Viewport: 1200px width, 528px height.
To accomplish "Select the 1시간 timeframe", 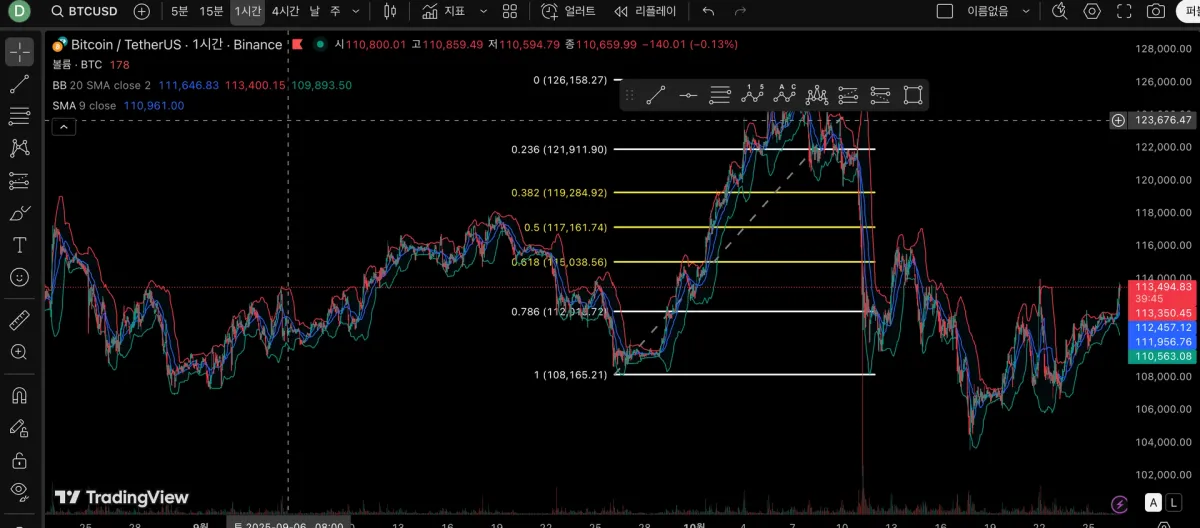I will [247, 11].
